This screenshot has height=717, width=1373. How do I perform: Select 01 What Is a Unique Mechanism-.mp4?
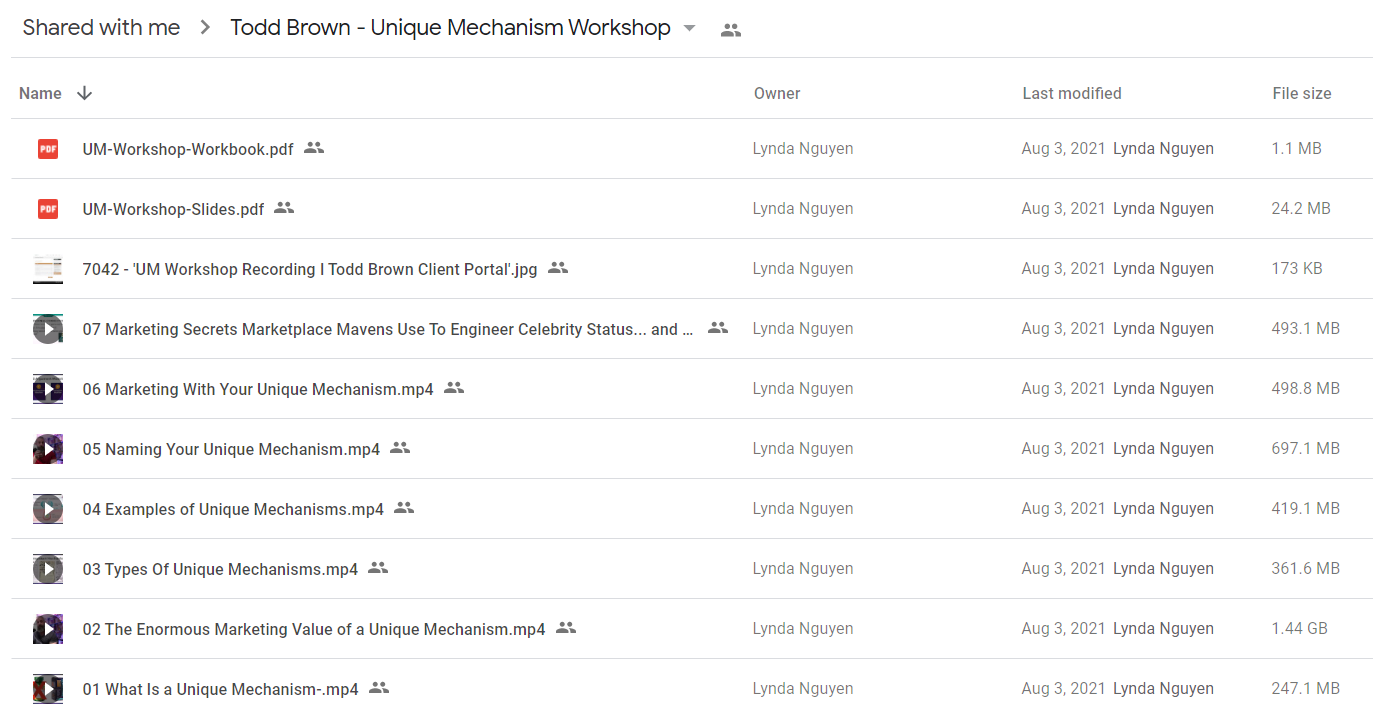(x=220, y=689)
